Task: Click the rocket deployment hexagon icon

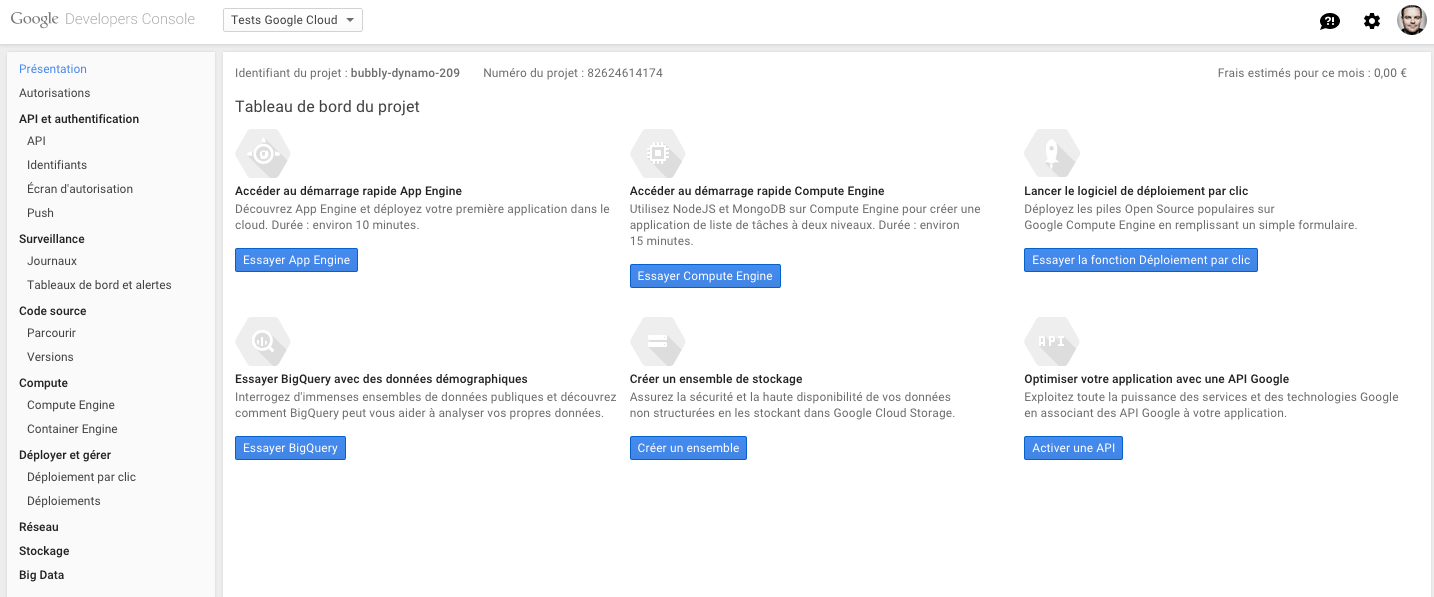Action: [x=1052, y=154]
